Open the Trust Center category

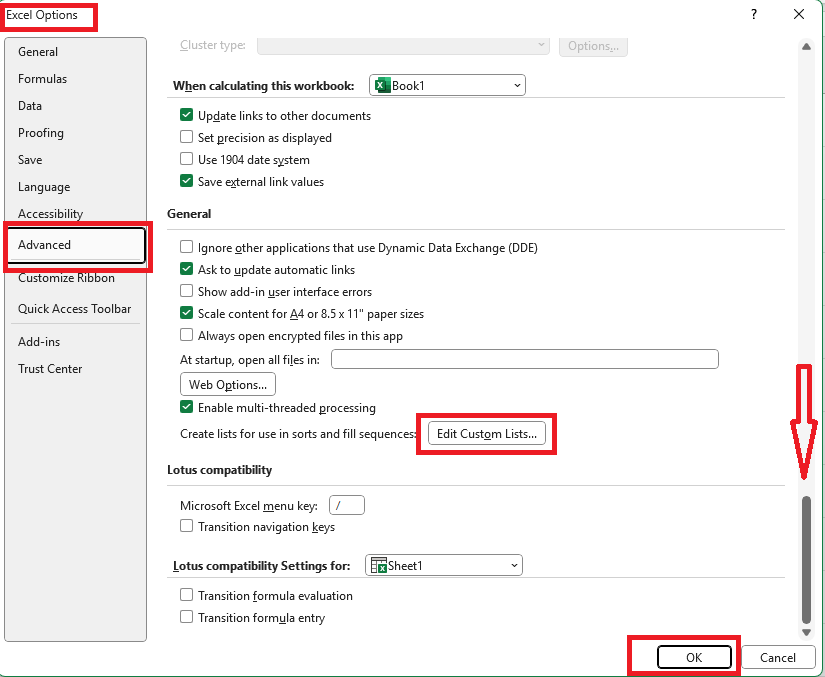(50, 369)
